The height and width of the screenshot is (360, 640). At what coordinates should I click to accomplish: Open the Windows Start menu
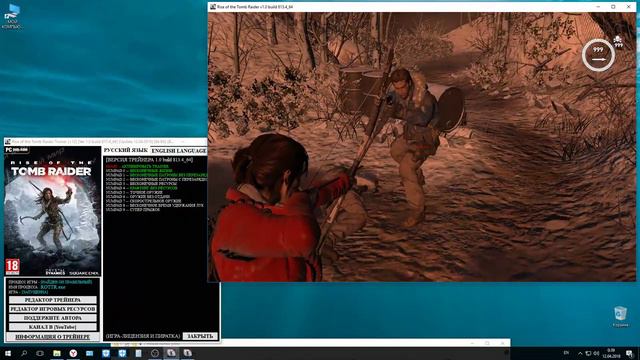coord(8,353)
